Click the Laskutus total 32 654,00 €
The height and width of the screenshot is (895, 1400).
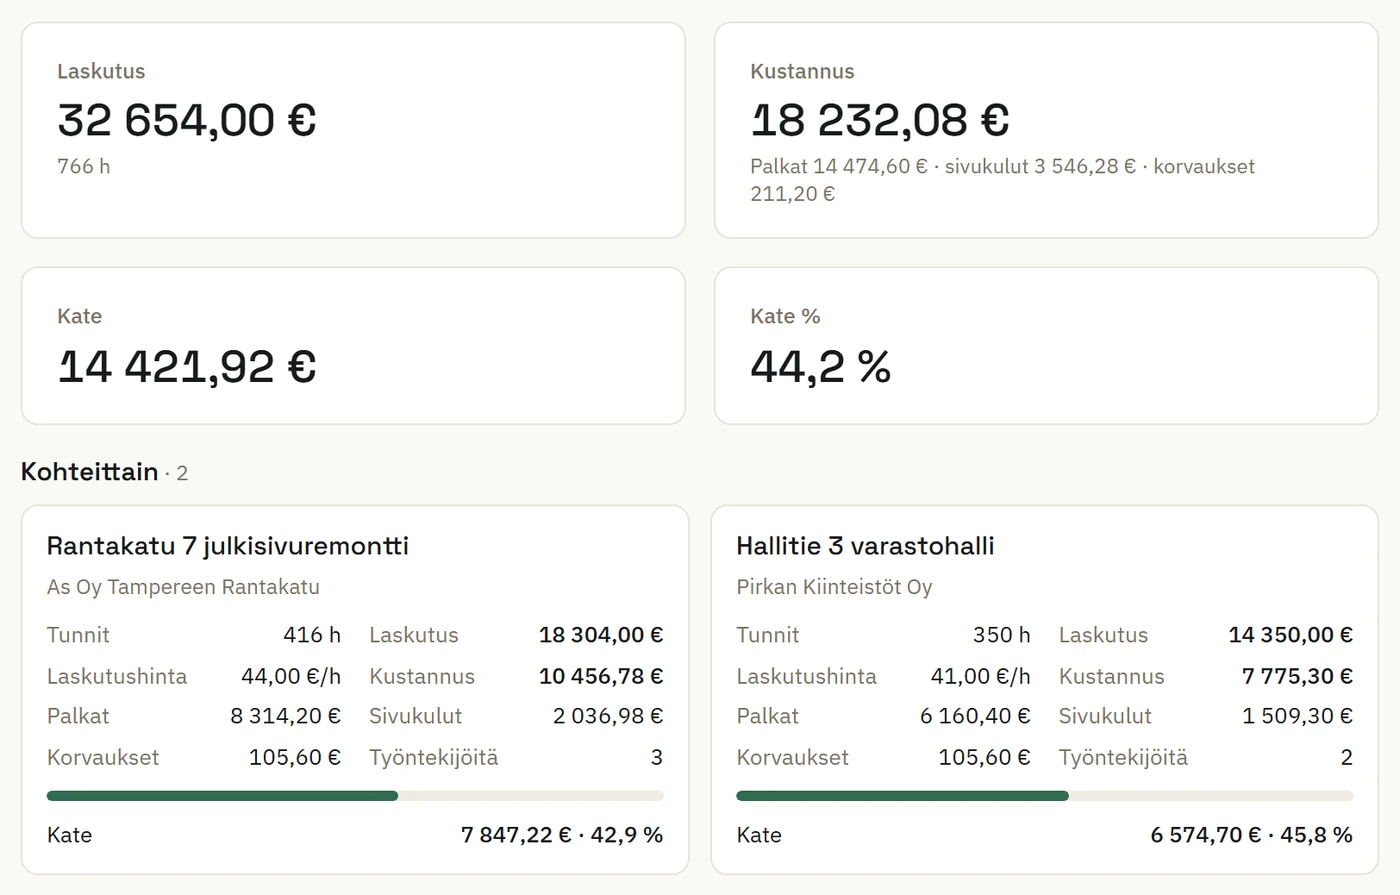187,120
